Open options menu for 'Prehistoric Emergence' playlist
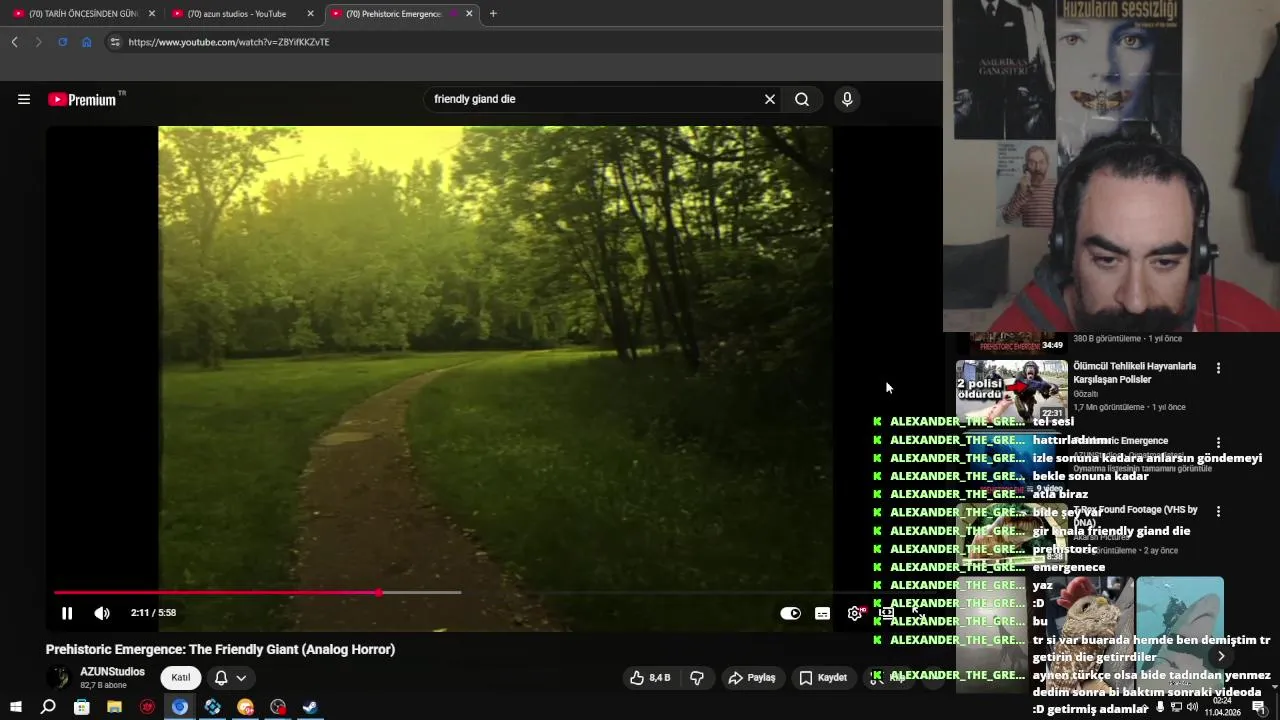Viewport: 1280px width, 720px height. pos(1218,442)
